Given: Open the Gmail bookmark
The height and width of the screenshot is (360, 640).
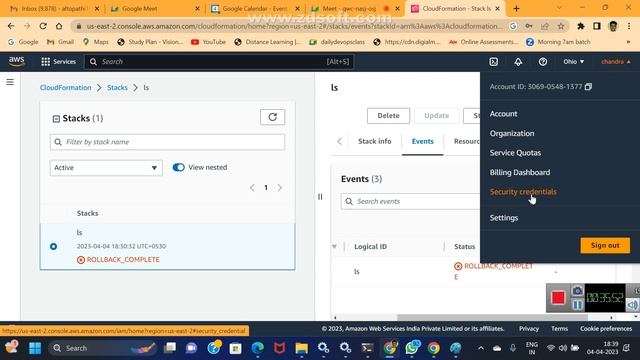Looking at the screenshot, I should pyautogui.click(x=60, y=42).
